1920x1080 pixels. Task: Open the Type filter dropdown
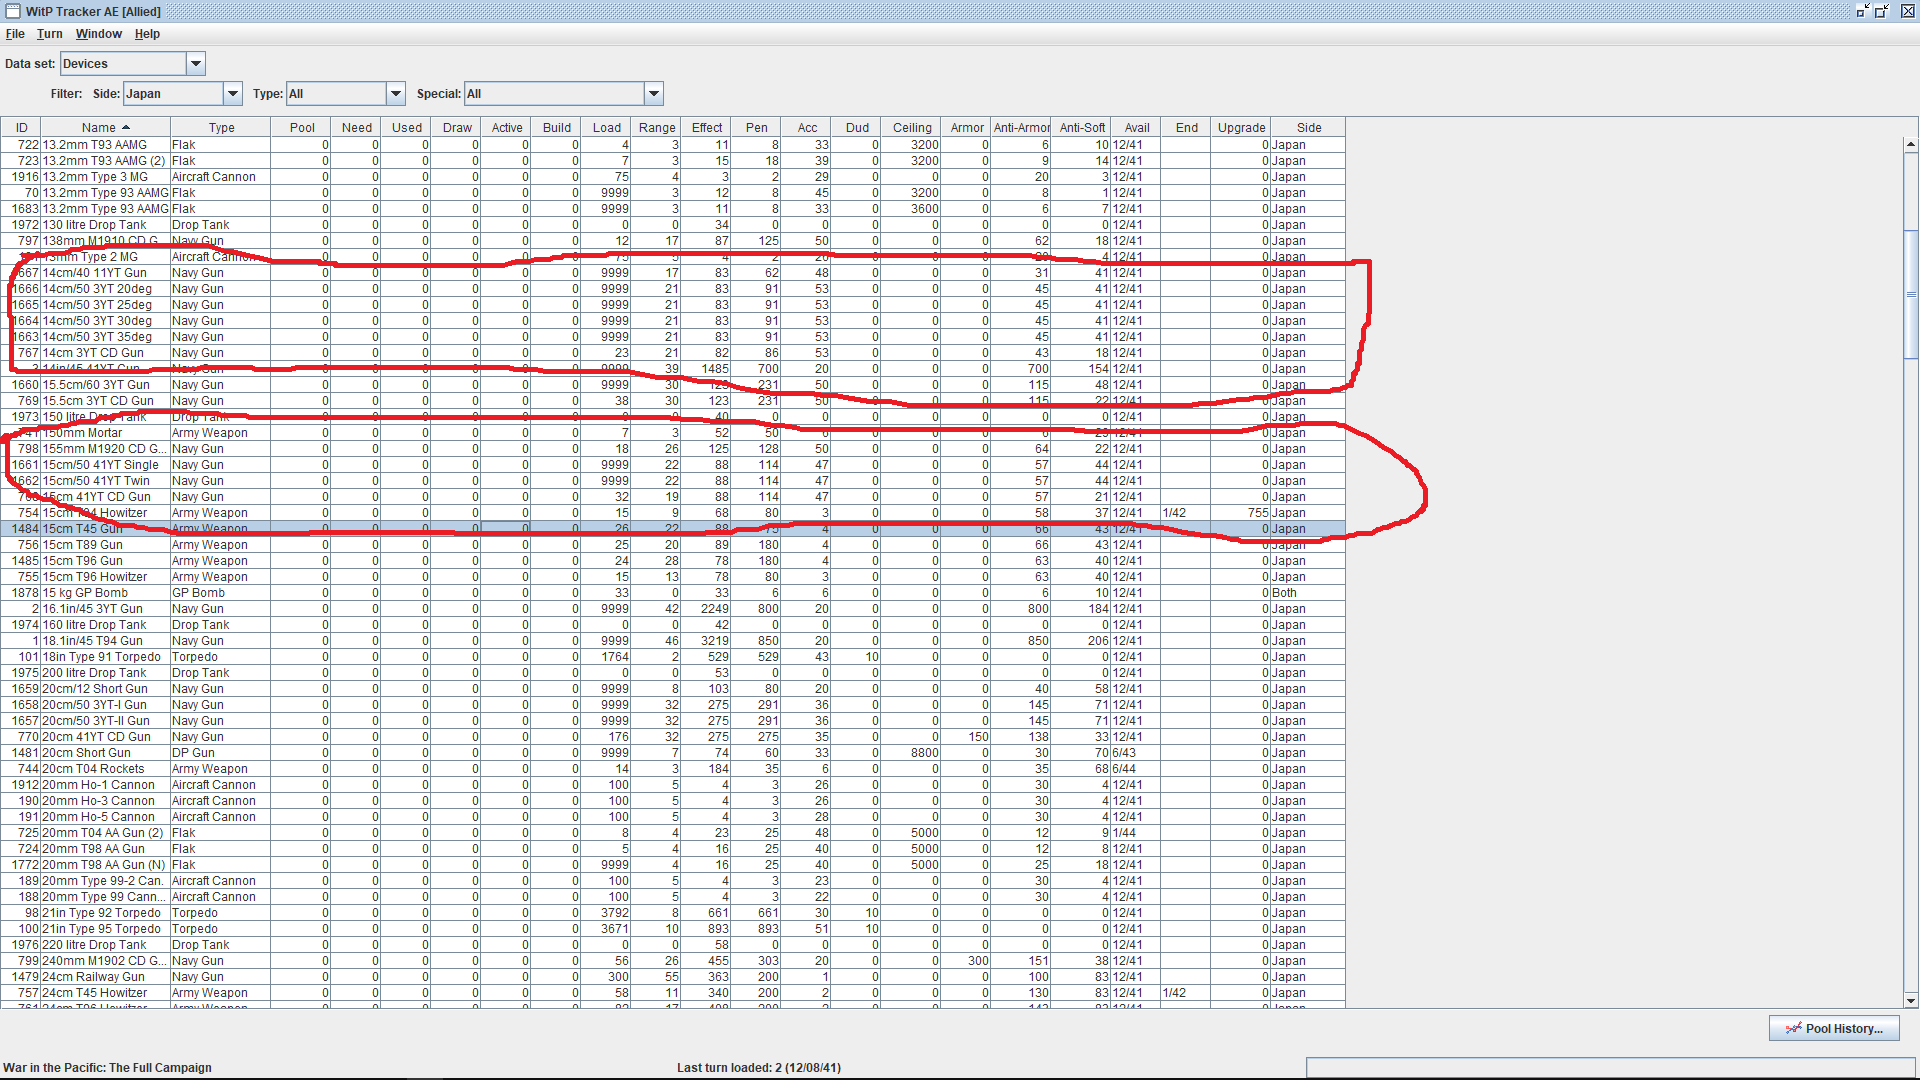click(x=396, y=94)
